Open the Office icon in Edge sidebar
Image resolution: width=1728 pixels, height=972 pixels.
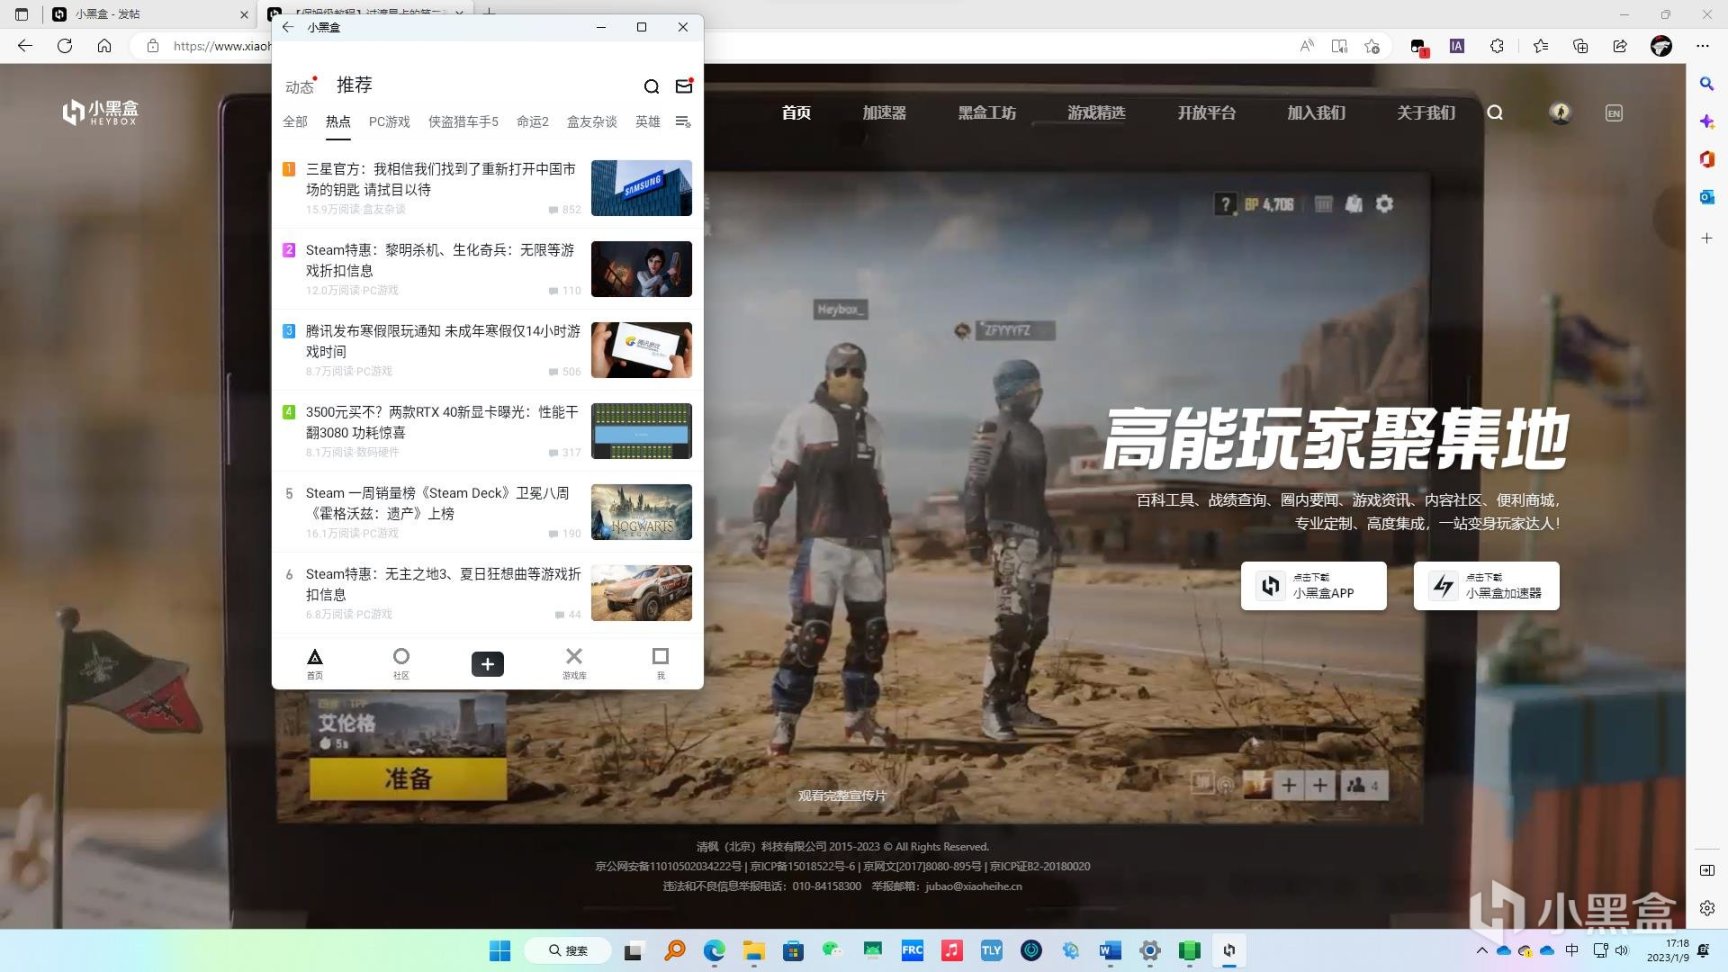click(1707, 159)
